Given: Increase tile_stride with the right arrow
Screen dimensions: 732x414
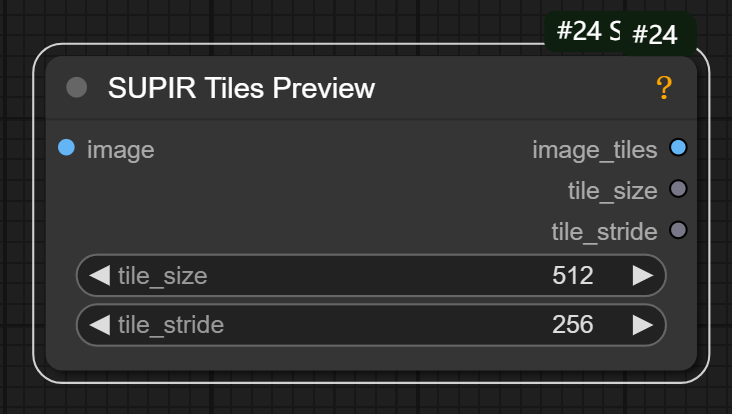Looking at the screenshot, I should pyautogui.click(x=643, y=325).
